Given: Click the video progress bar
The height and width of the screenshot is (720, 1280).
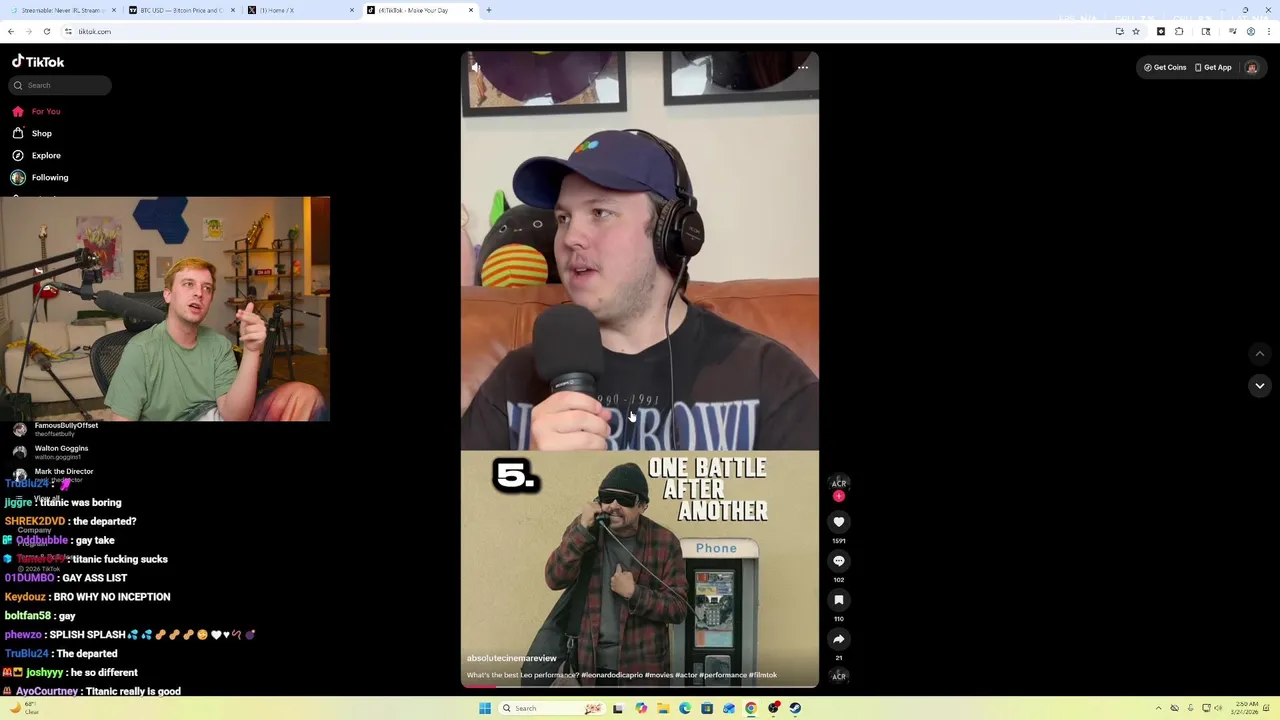Looking at the screenshot, I should coord(640,686).
